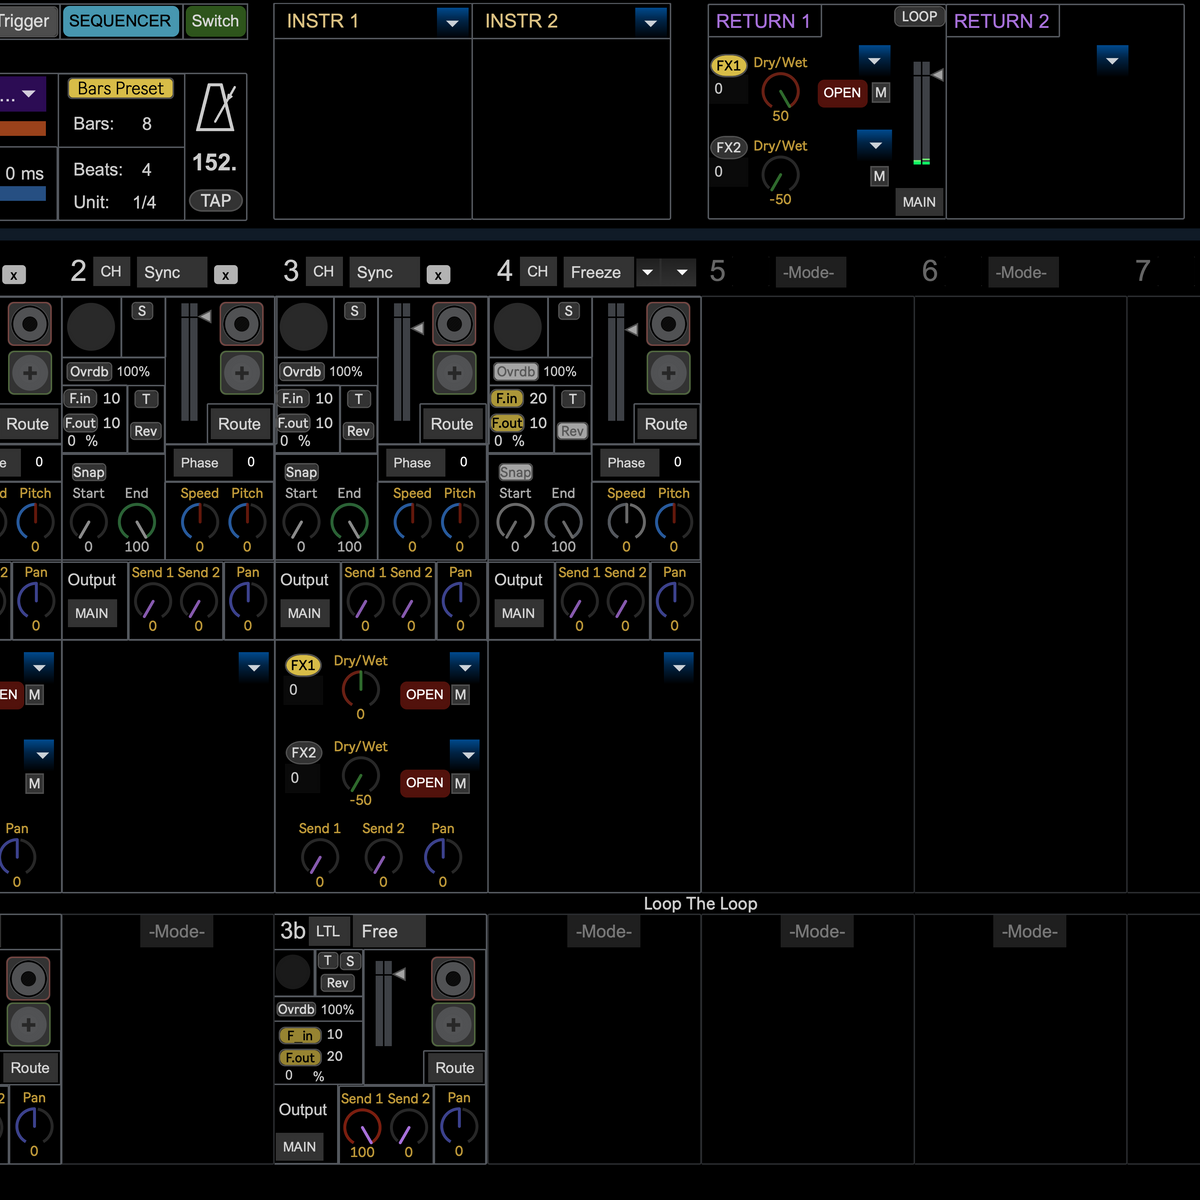Click the overdub plus button on channel 4
The height and width of the screenshot is (1200, 1200).
(x=668, y=373)
